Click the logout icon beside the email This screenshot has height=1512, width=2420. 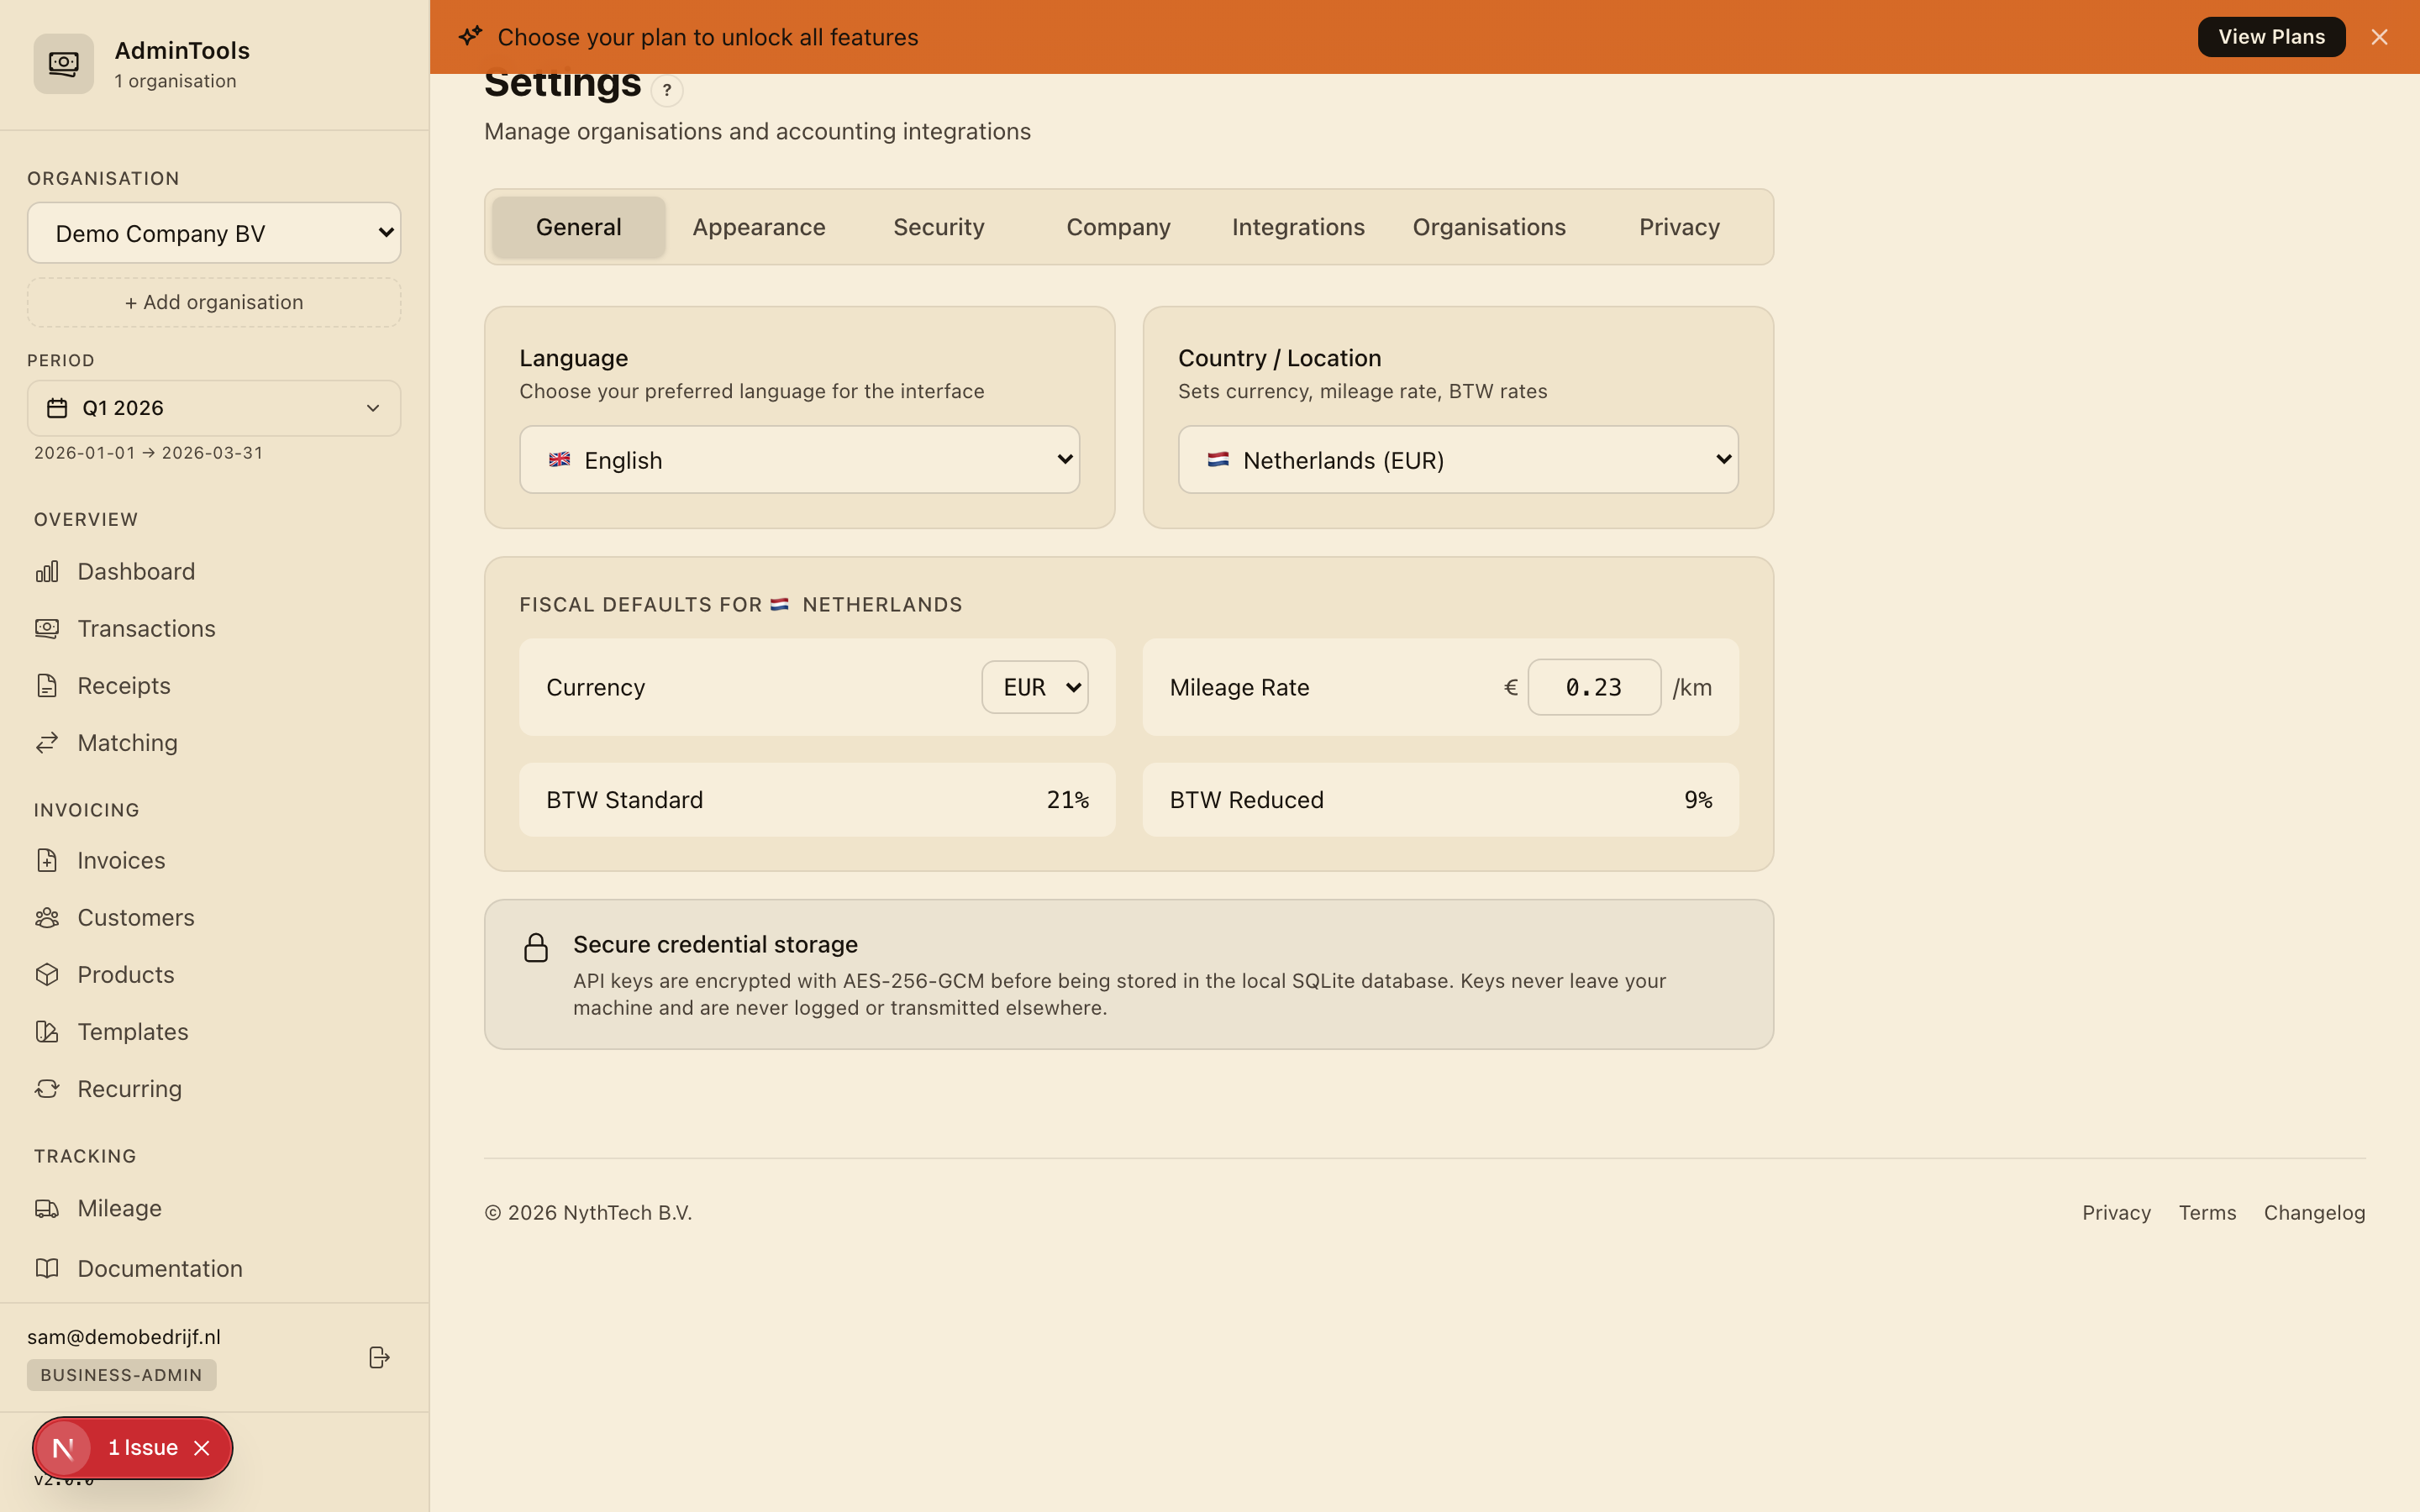[379, 1357]
